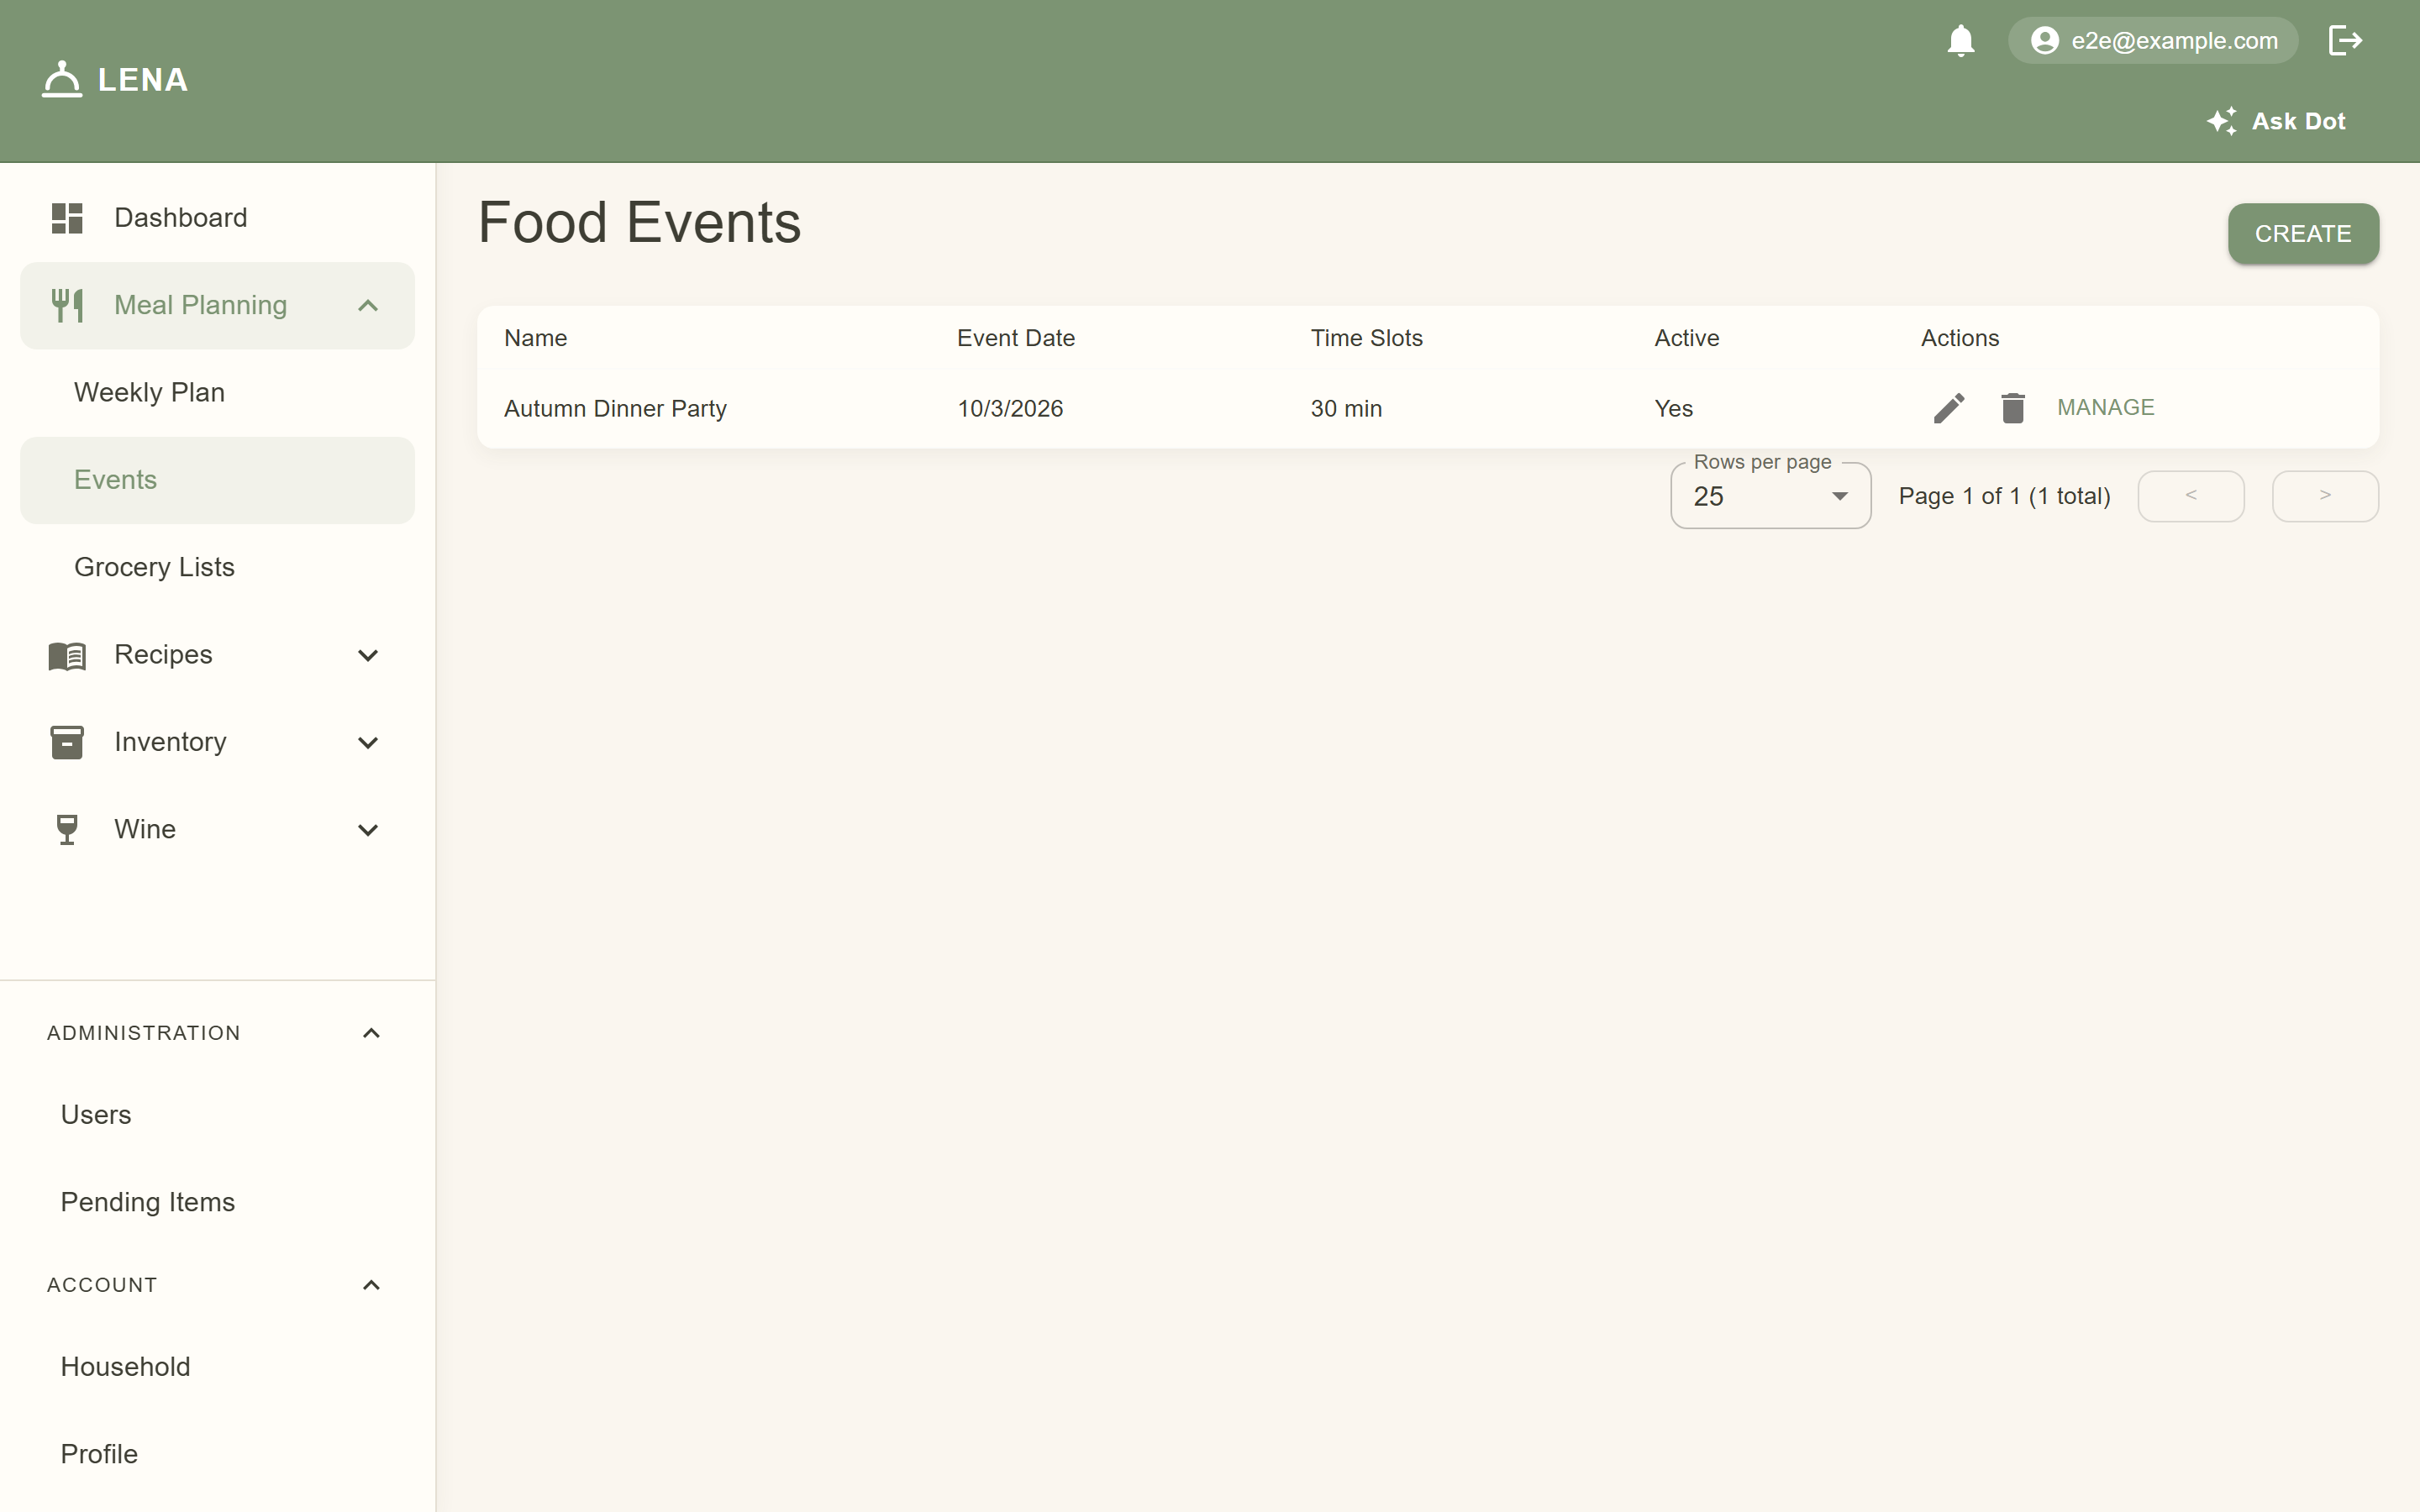Collapse the Account section
Image resolution: width=2420 pixels, height=1512 pixels.
pyautogui.click(x=217, y=1285)
